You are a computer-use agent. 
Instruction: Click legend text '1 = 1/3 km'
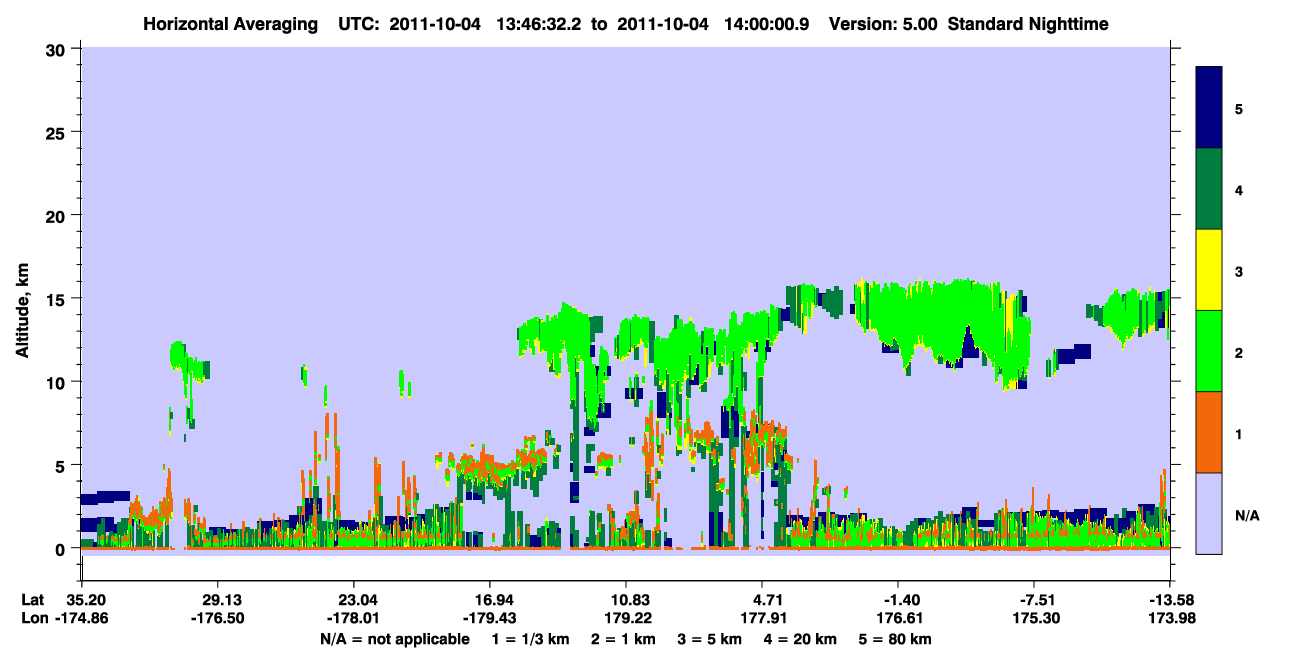click(x=530, y=639)
